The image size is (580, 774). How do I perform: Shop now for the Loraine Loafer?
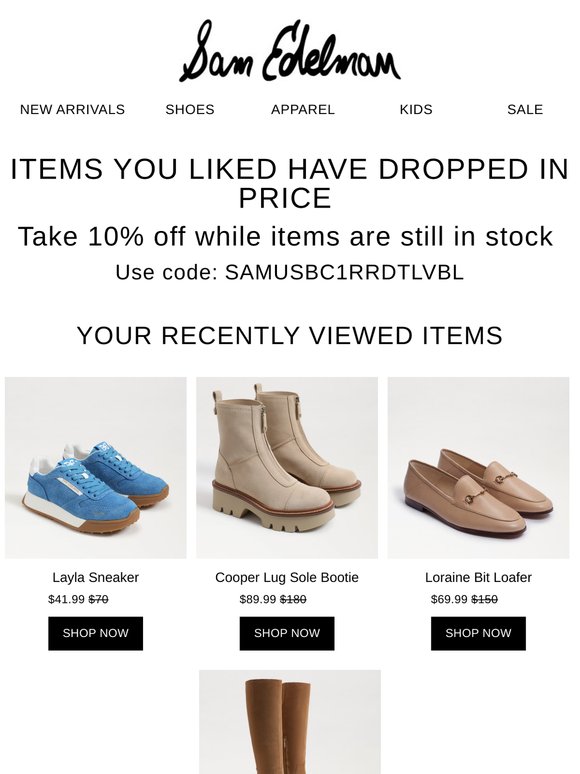(478, 633)
